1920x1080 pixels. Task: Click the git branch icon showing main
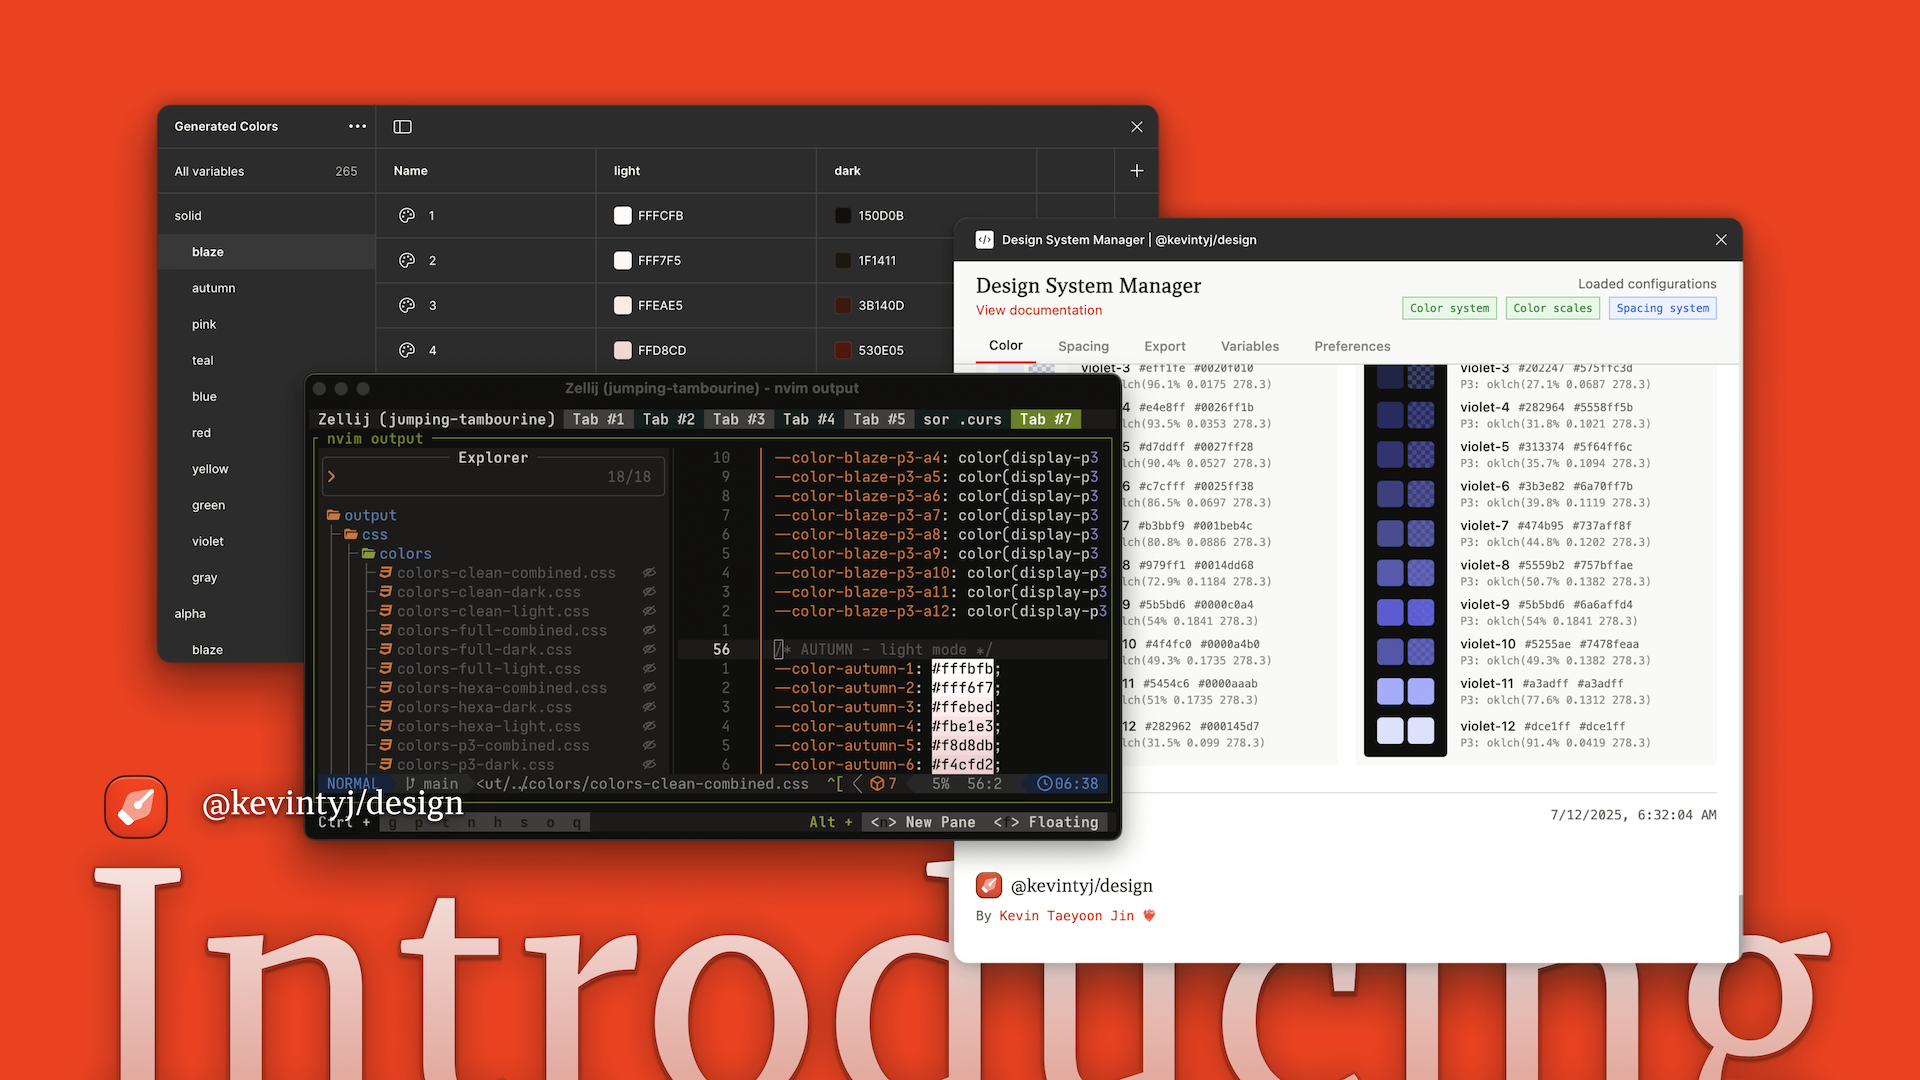point(412,784)
